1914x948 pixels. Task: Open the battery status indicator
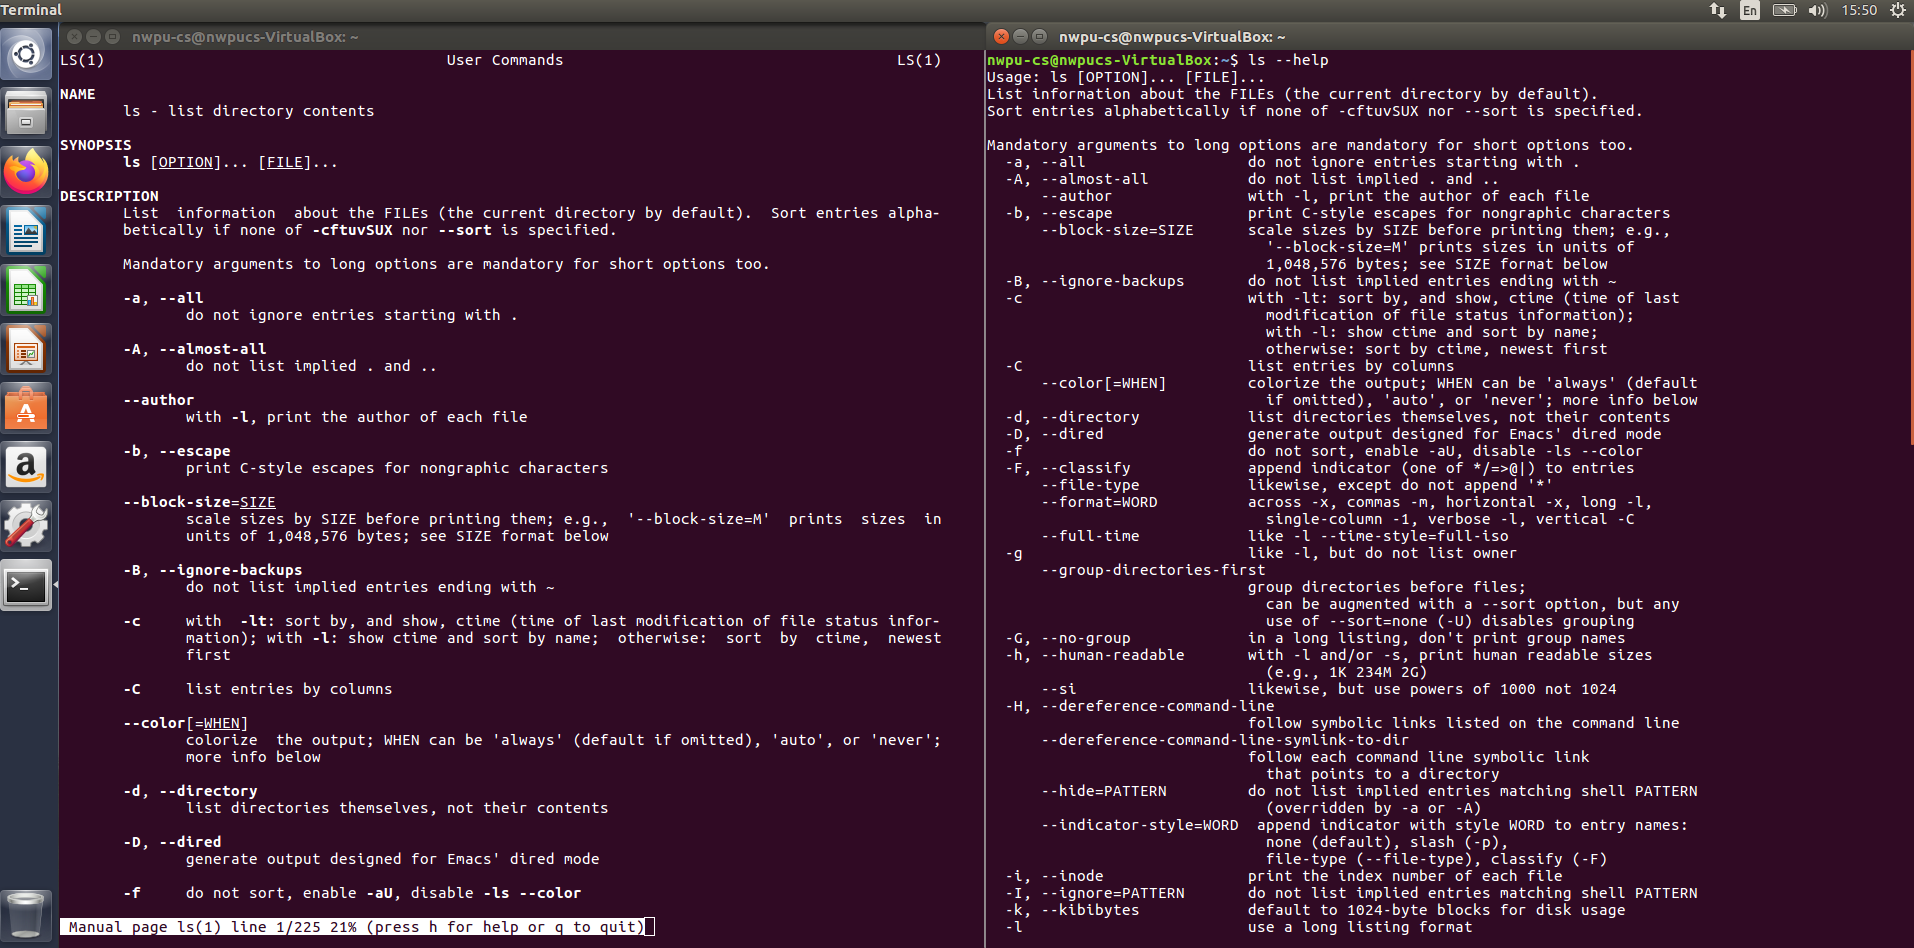pos(1785,10)
